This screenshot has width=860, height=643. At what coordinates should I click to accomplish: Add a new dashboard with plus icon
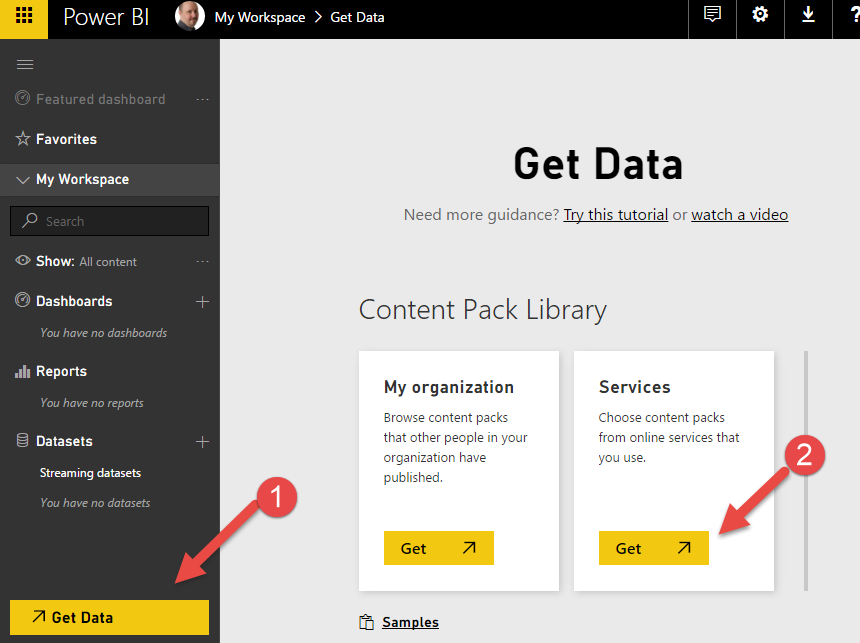pos(202,302)
